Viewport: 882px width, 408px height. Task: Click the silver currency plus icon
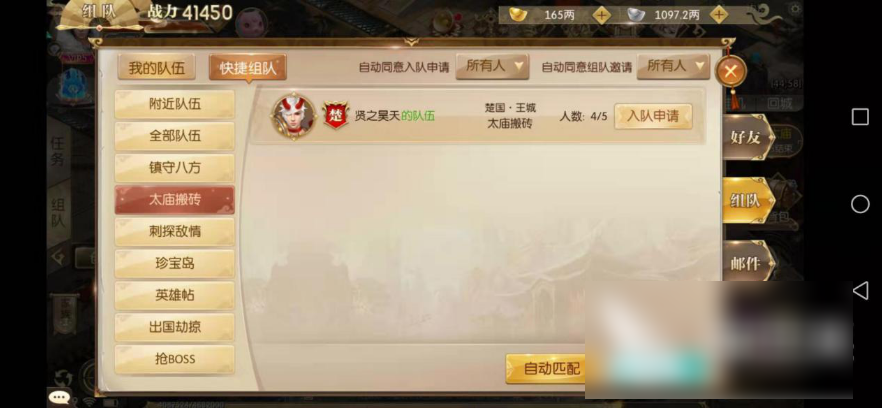pos(718,15)
